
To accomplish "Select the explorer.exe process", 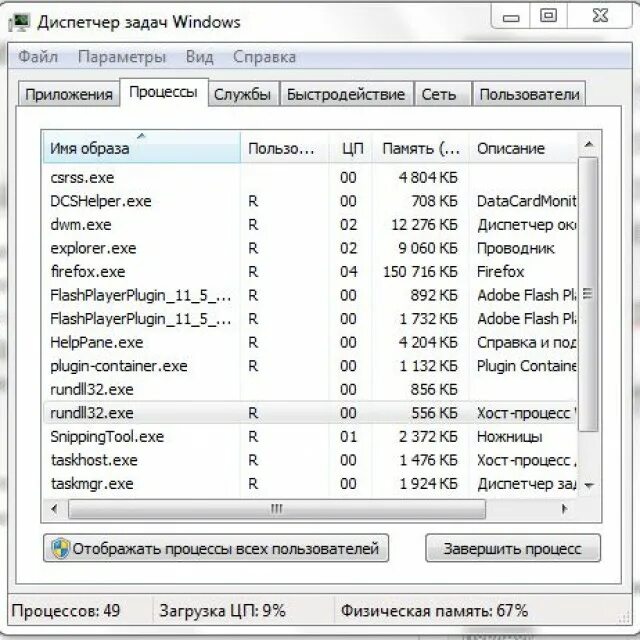I will pos(310,248).
